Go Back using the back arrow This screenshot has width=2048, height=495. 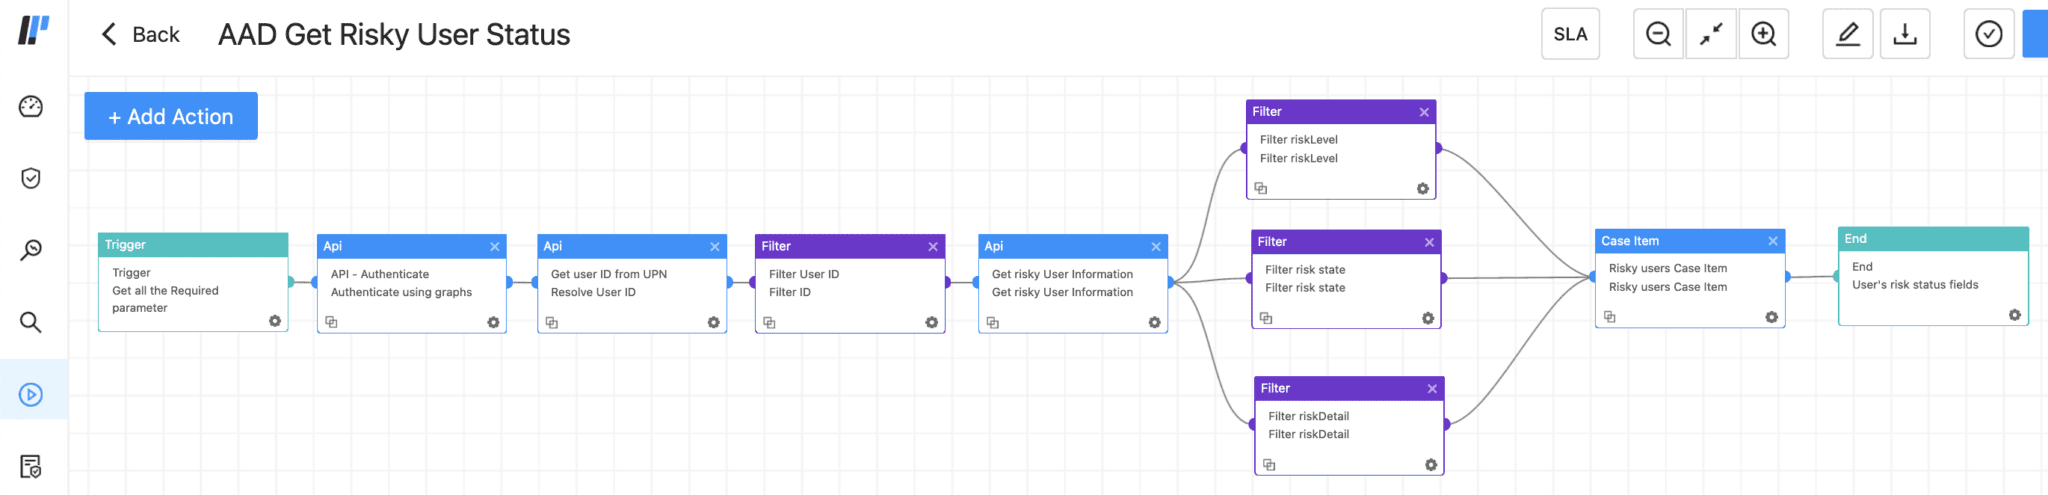coord(140,35)
